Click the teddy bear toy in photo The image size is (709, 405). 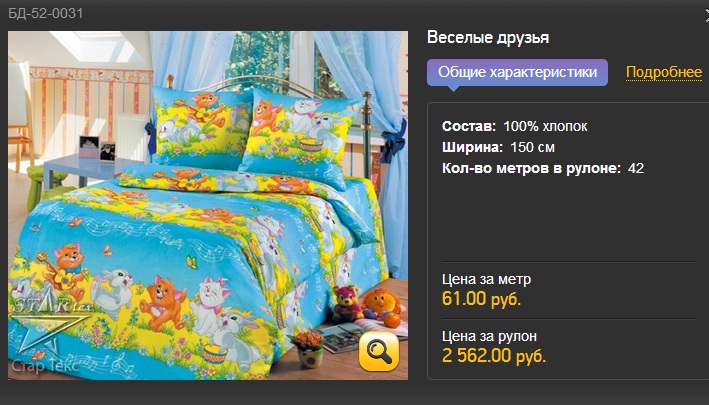point(347,303)
